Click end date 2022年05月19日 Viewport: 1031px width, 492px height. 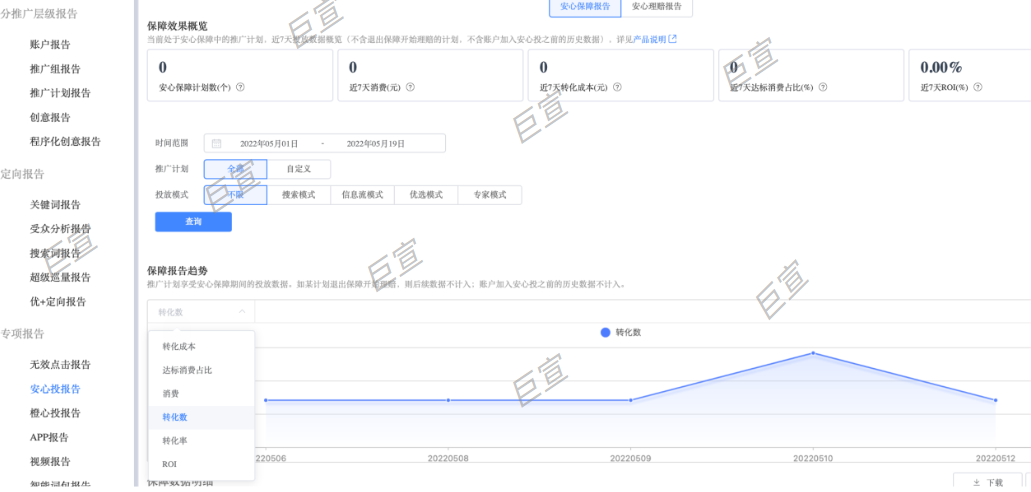tap(375, 143)
